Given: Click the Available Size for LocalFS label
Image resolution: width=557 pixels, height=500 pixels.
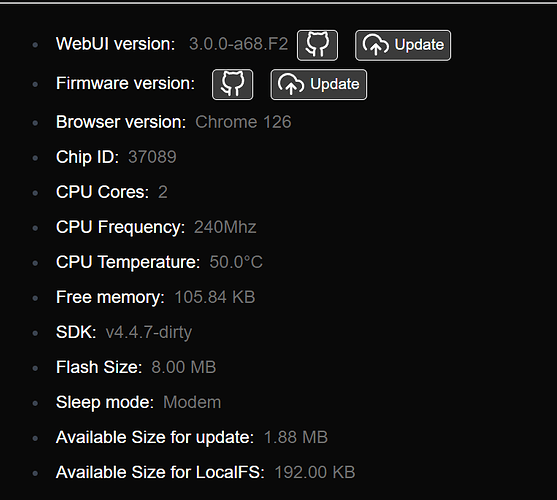Looking at the screenshot, I should (160, 472).
